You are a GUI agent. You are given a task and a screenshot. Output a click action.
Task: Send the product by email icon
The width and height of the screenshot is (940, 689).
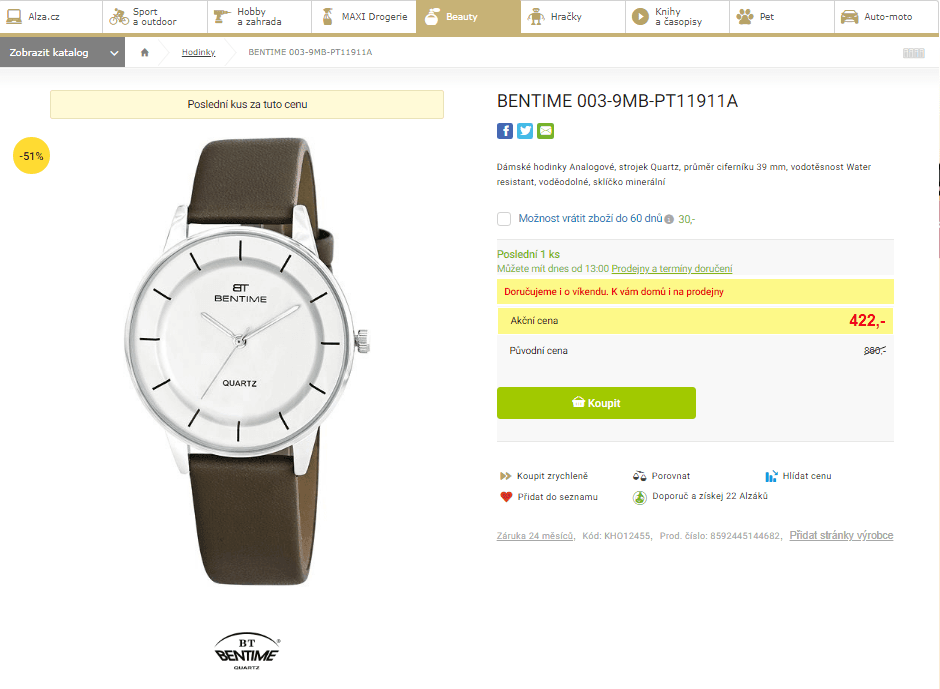545,131
